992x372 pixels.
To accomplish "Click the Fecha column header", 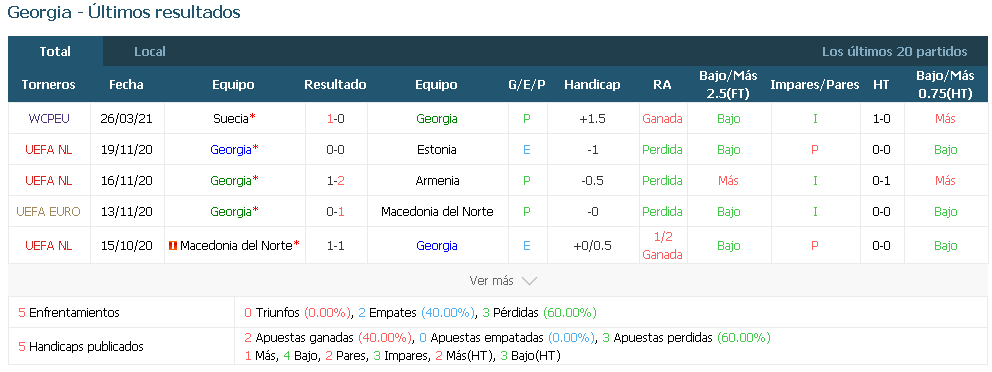I will click(127, 85).
